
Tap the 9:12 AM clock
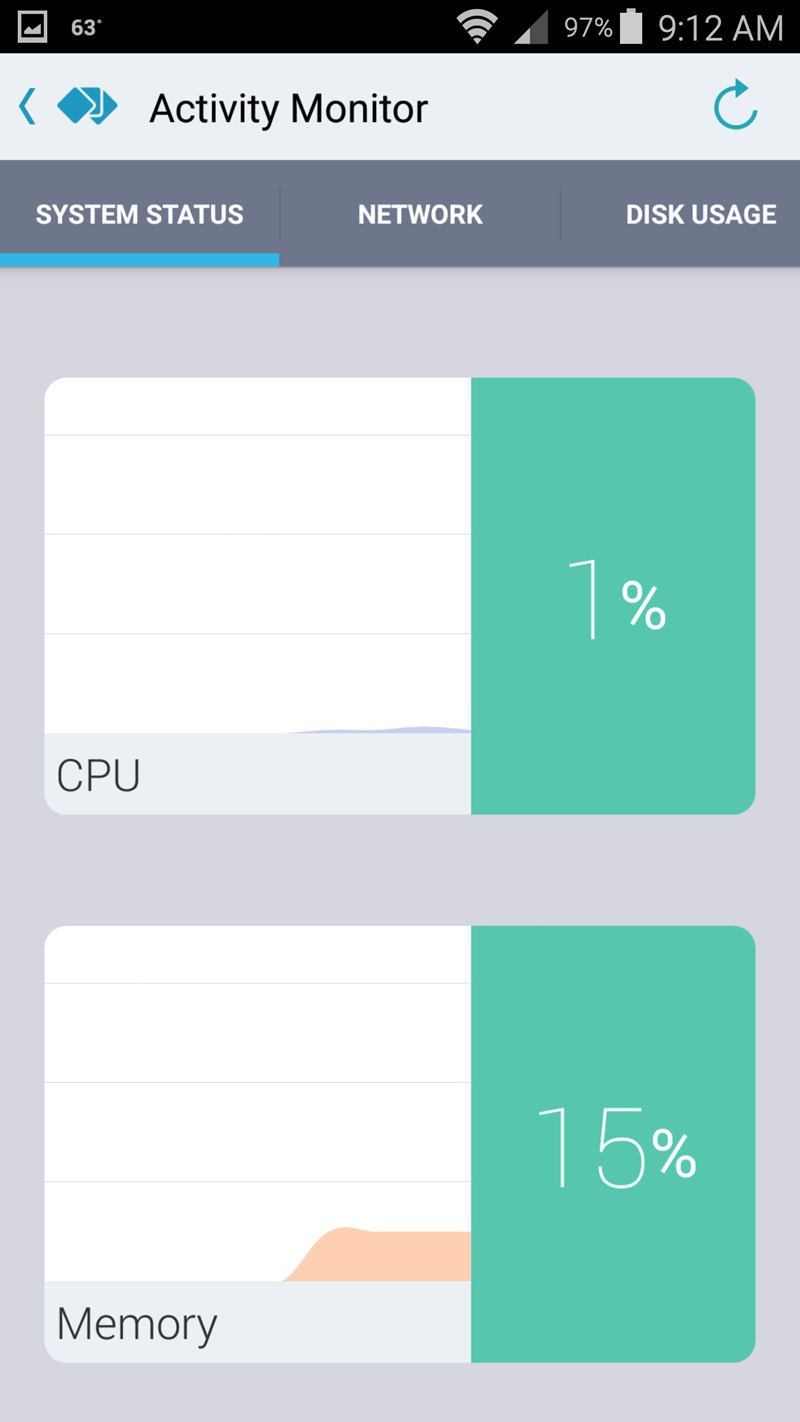pos(720,27)
